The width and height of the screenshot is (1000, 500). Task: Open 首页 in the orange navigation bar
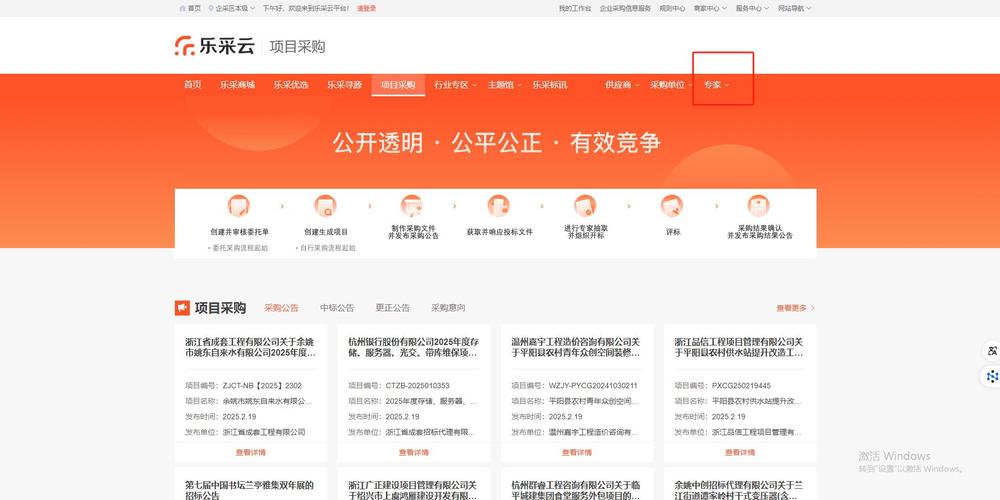click(193, 85)
